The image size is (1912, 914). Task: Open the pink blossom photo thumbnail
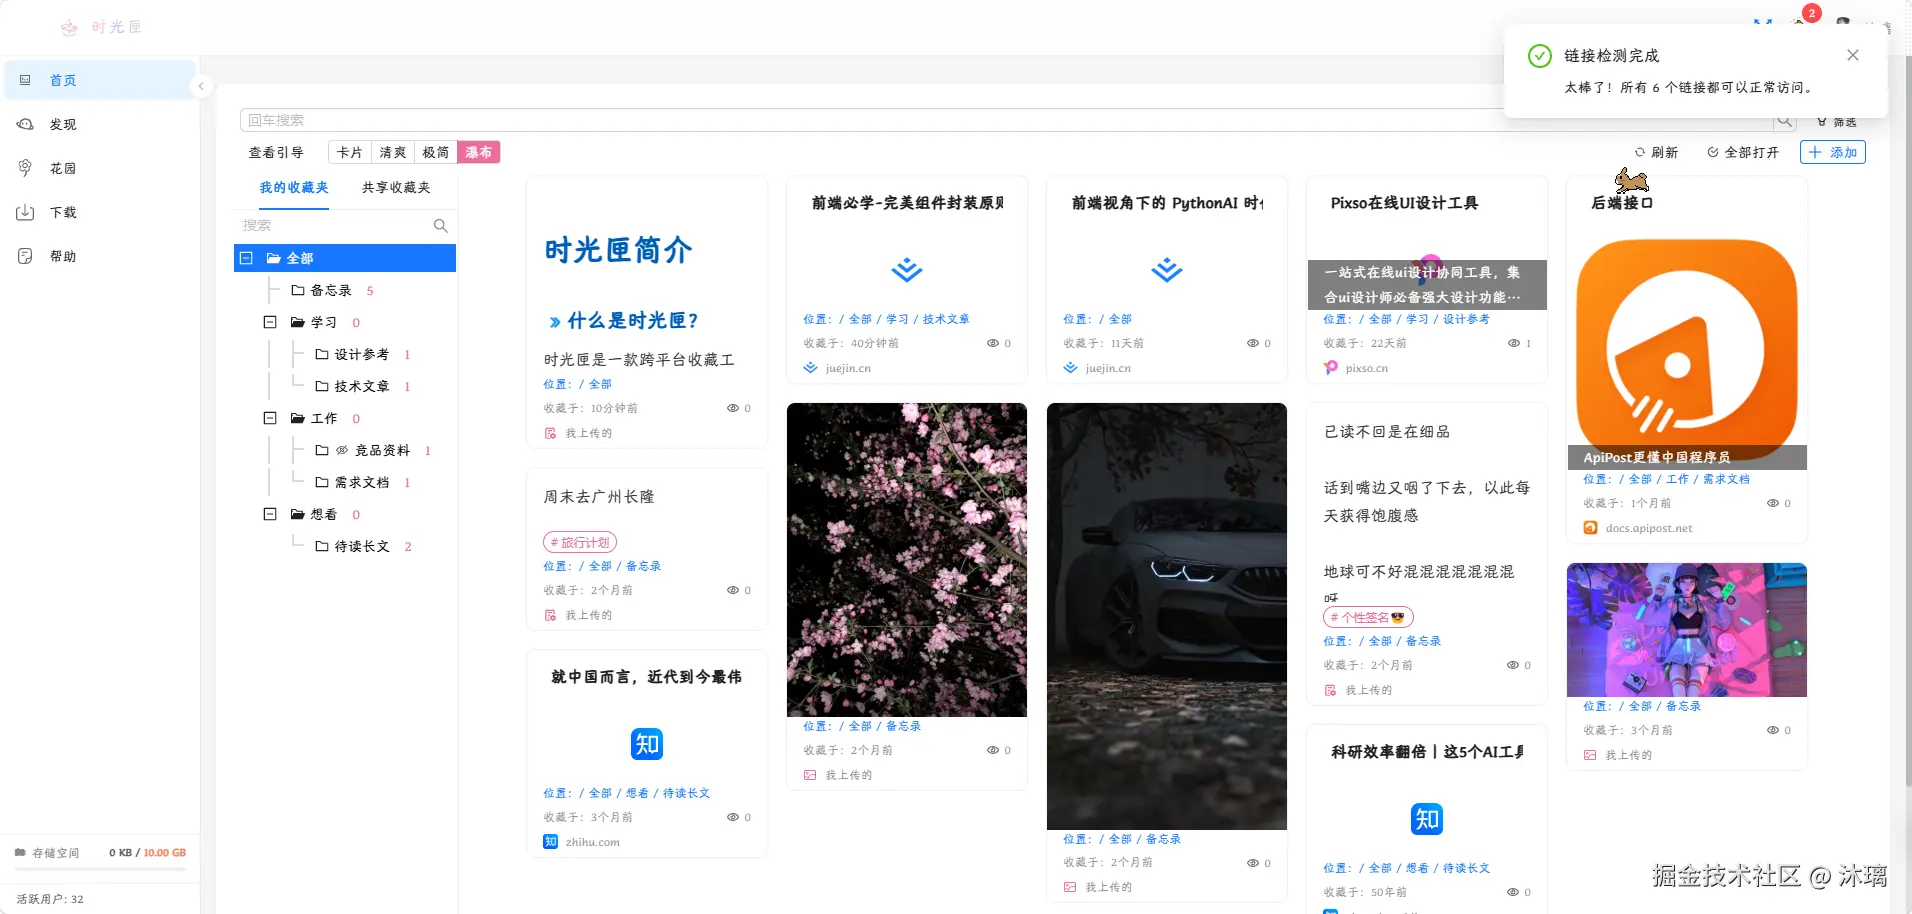907,560
